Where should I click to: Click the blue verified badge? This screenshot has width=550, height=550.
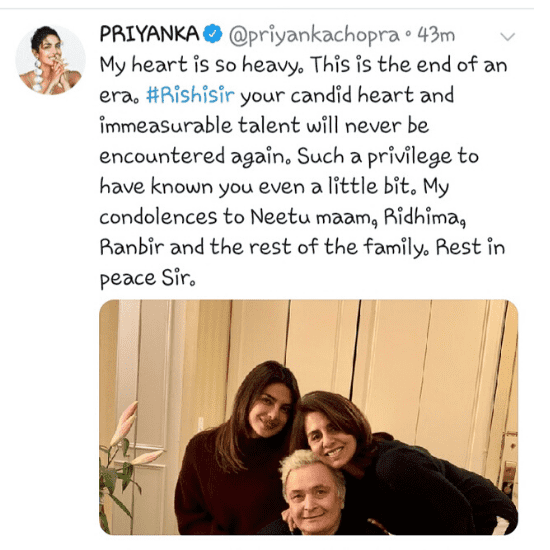213,34
